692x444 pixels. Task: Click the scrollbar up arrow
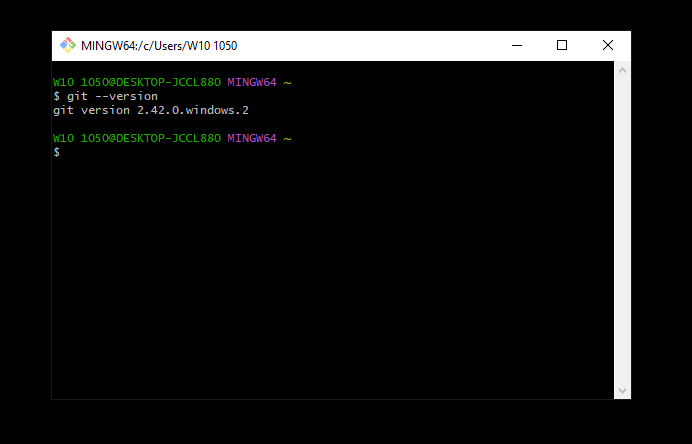coord(622,70)
